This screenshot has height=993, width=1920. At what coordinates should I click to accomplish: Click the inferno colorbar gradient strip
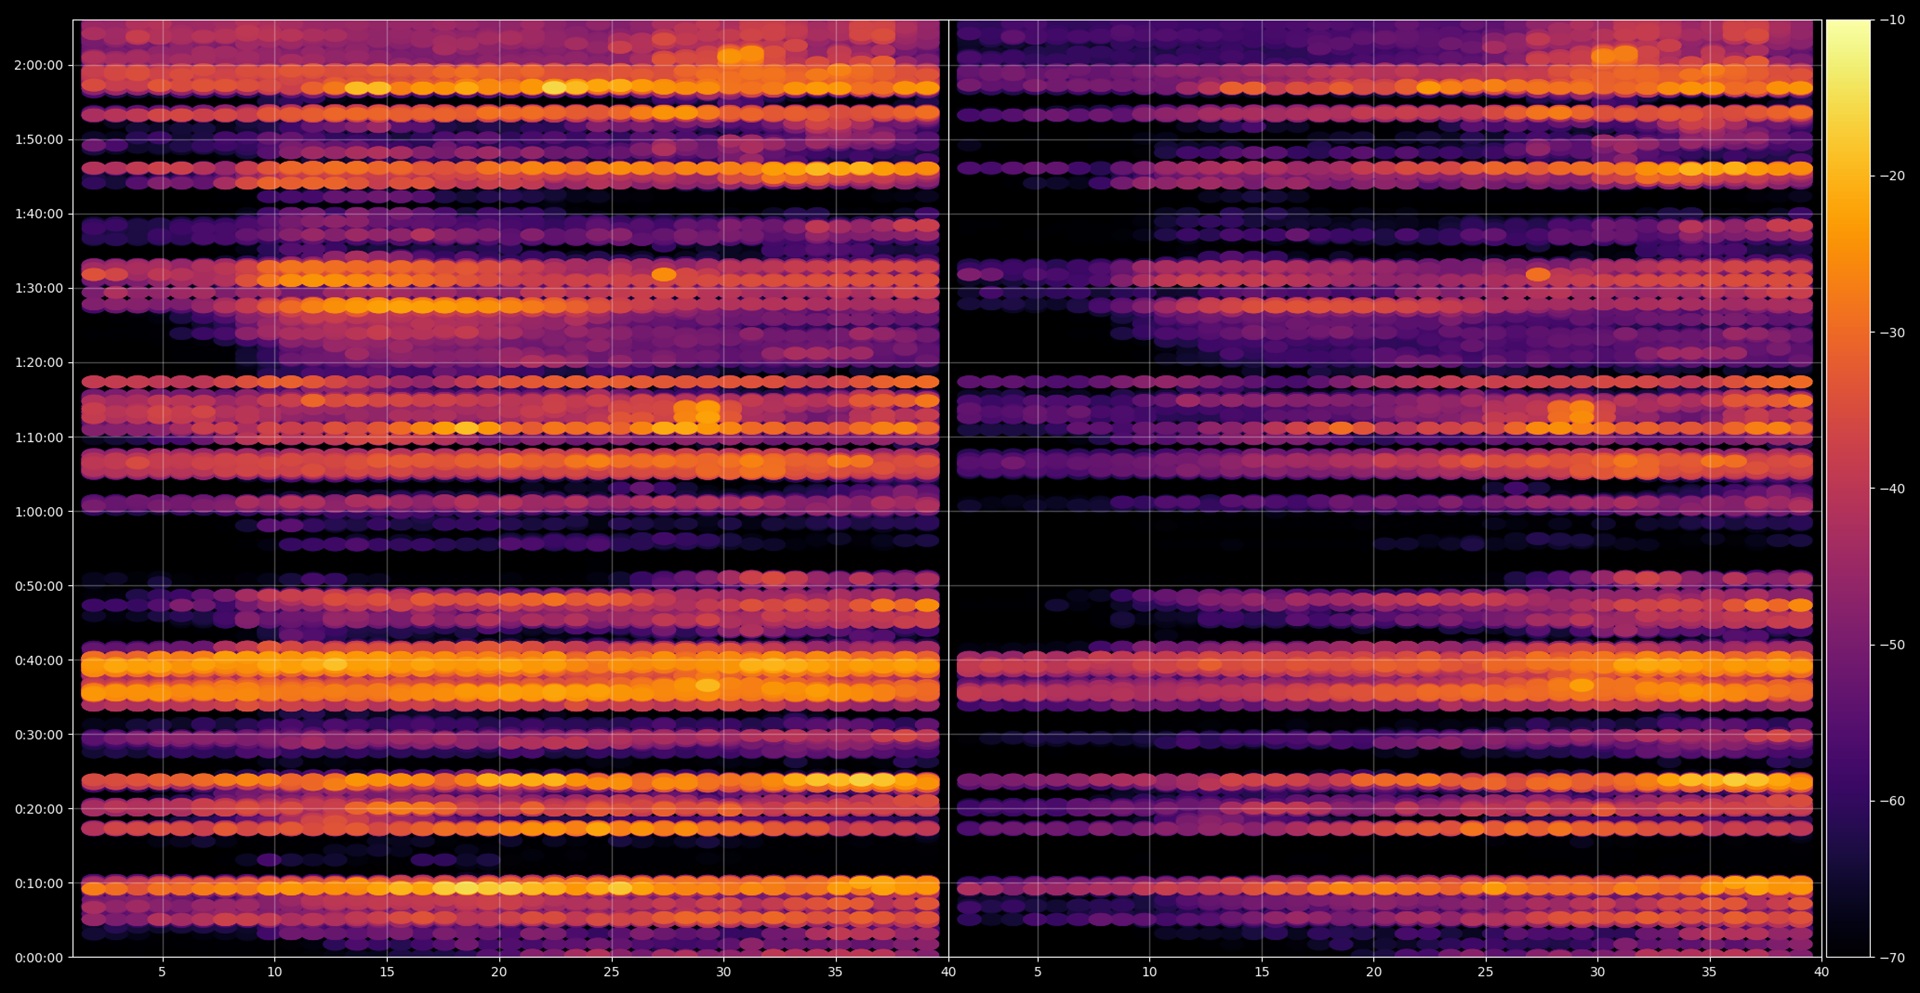(1848, 489)
